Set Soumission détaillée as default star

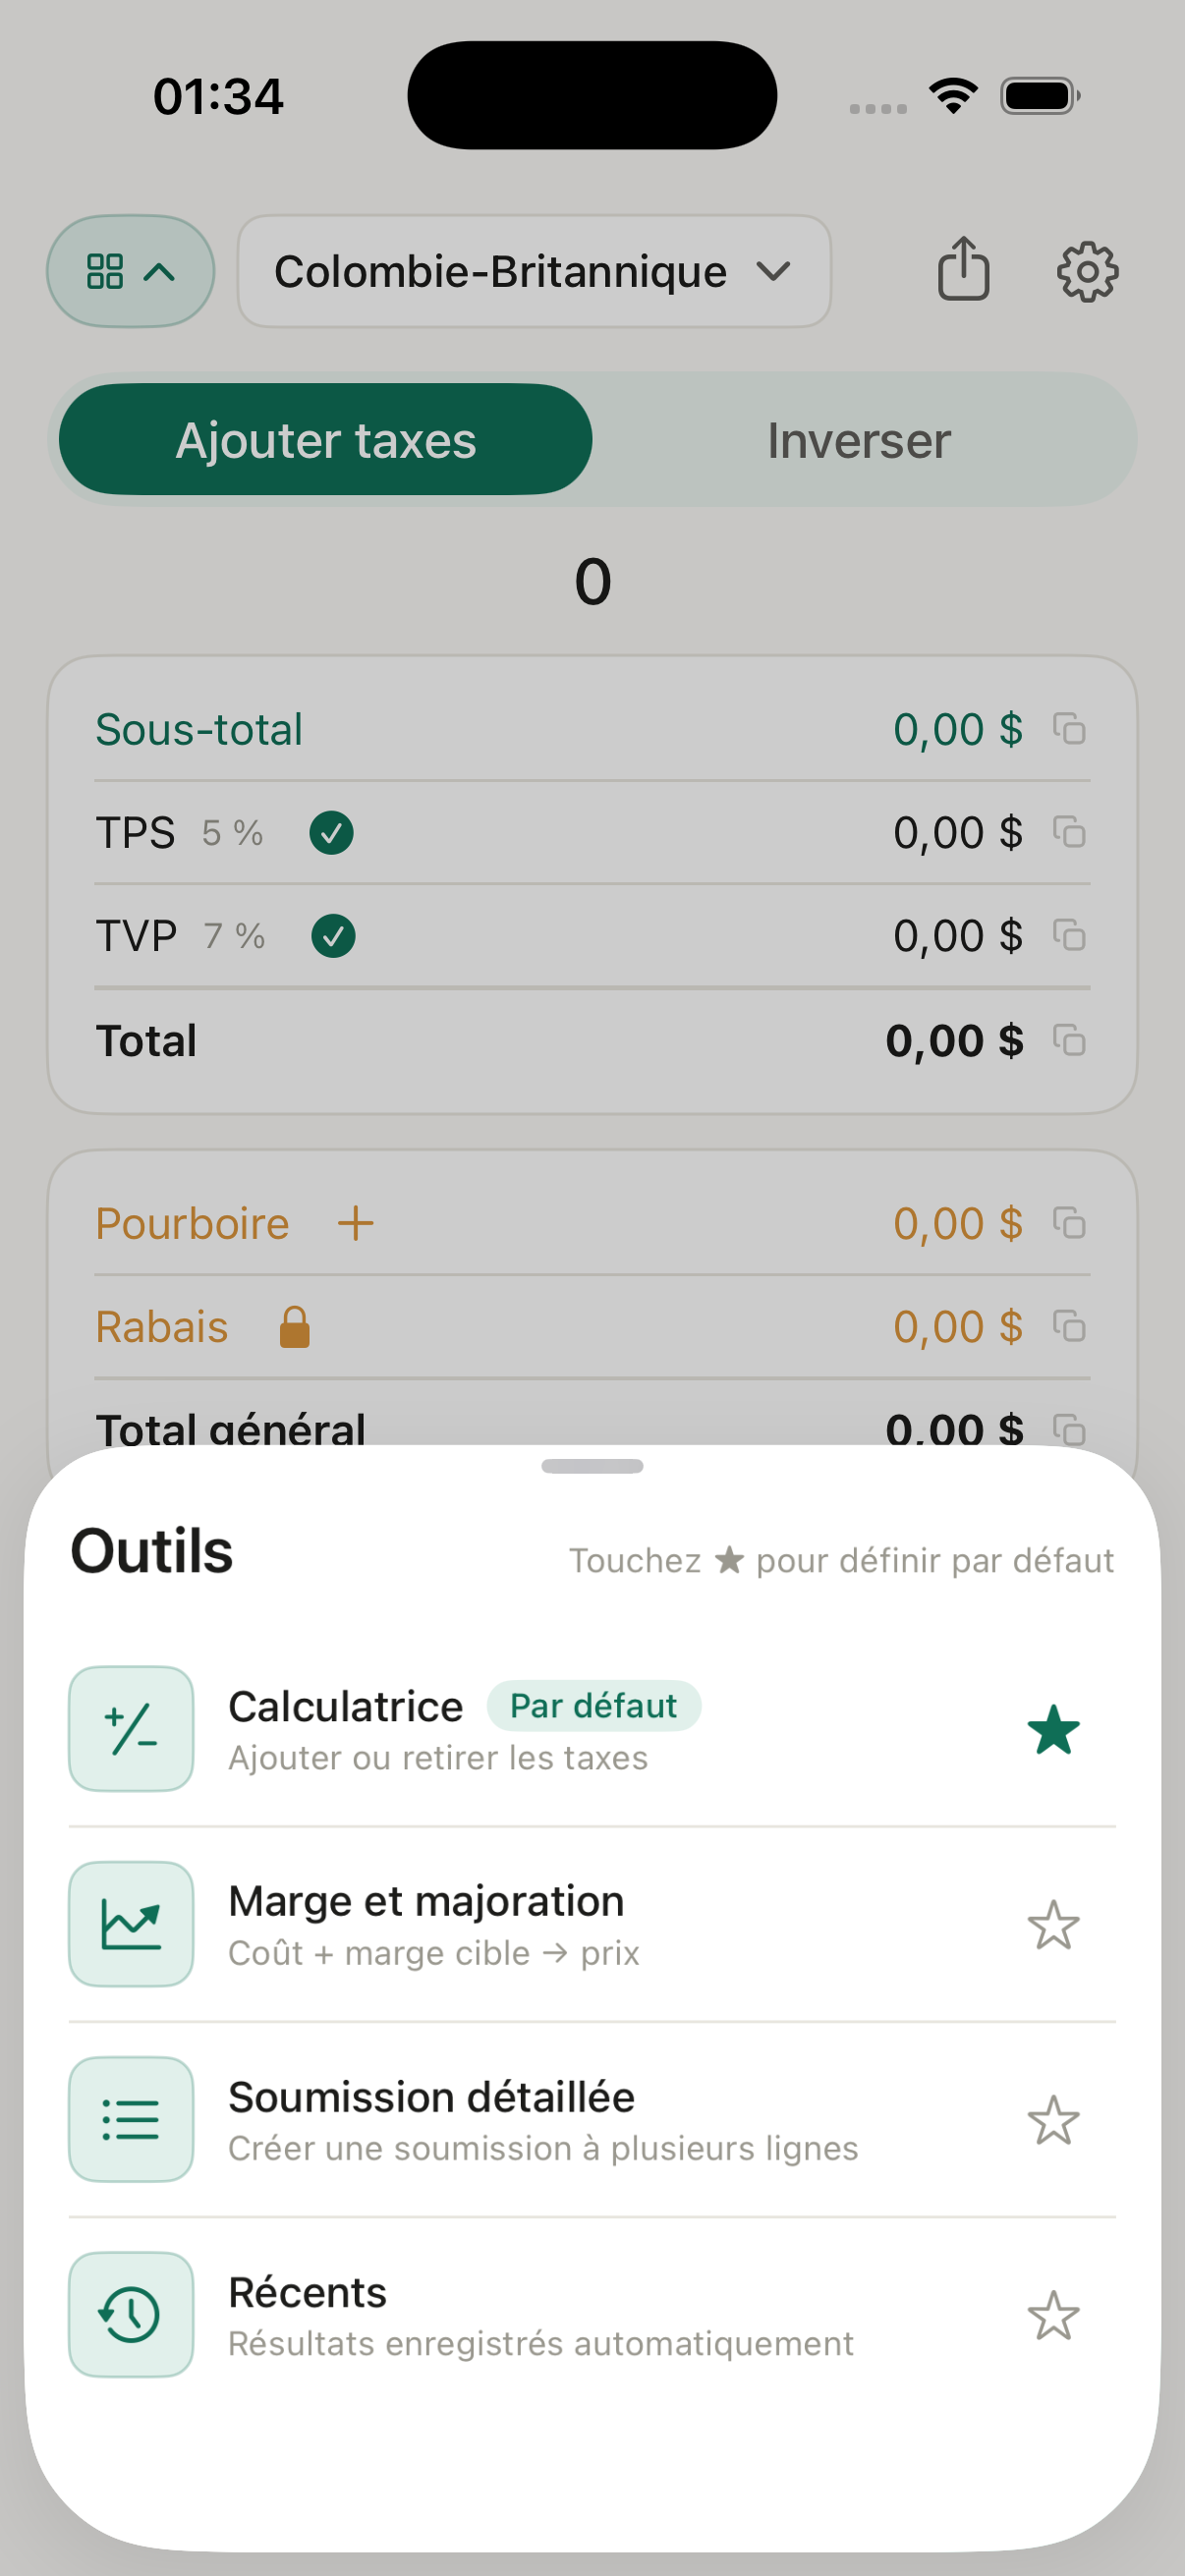click(1053, 2120)
